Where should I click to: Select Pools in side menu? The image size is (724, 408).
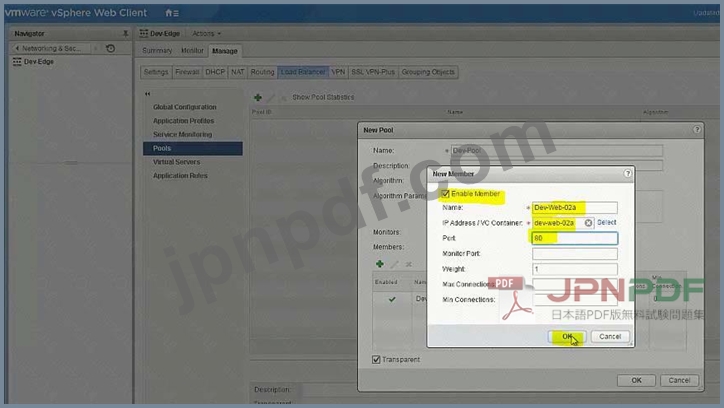point(193,148)
